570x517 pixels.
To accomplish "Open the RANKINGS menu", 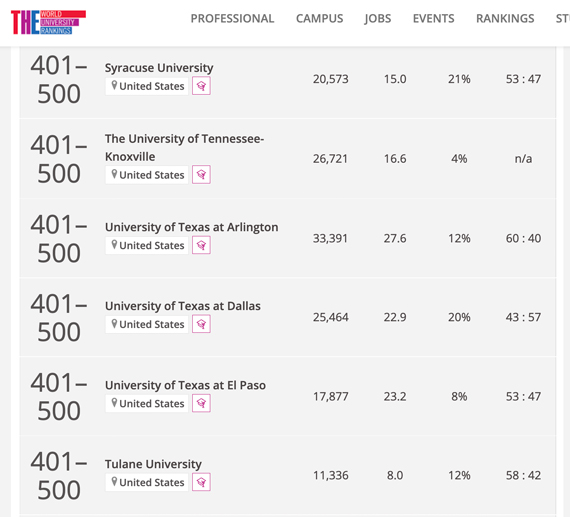I will (x=505, y=19).
